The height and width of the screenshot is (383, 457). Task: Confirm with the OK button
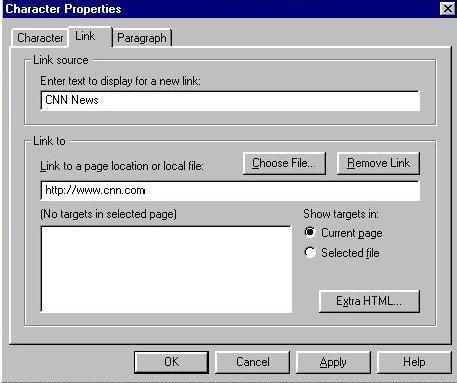(x=172, y=362)
